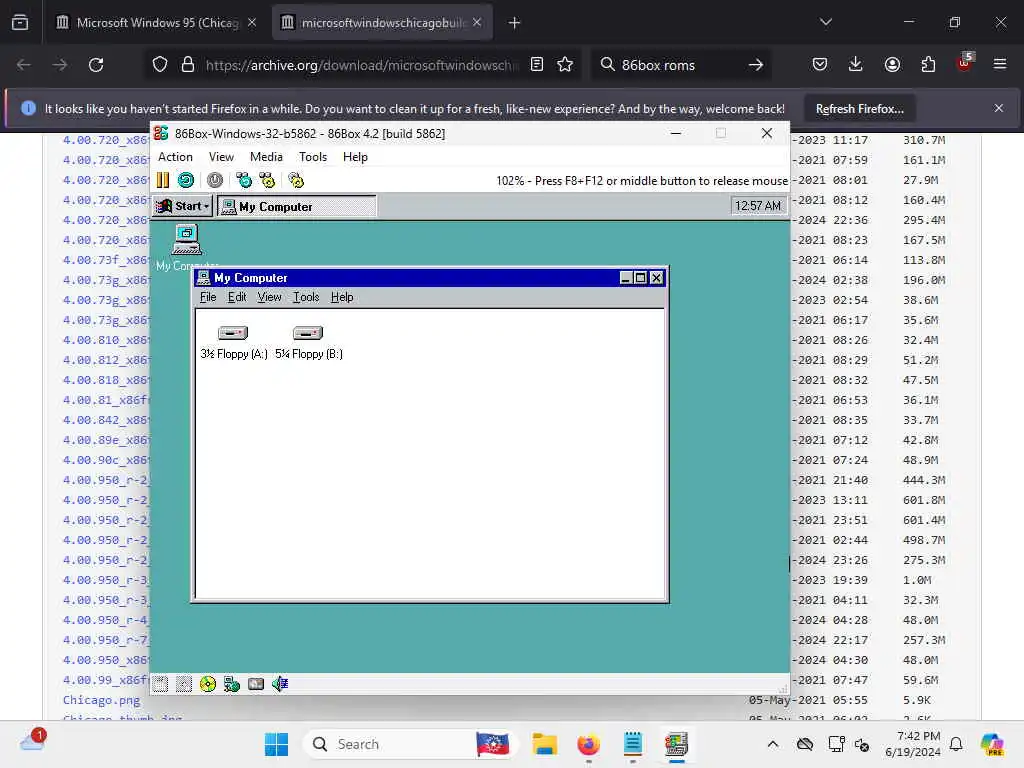1024x768 pixels.
Task: Click the My Computer taskbar button in Chicago
Action: pyautogui.click(x=296, y=206)
